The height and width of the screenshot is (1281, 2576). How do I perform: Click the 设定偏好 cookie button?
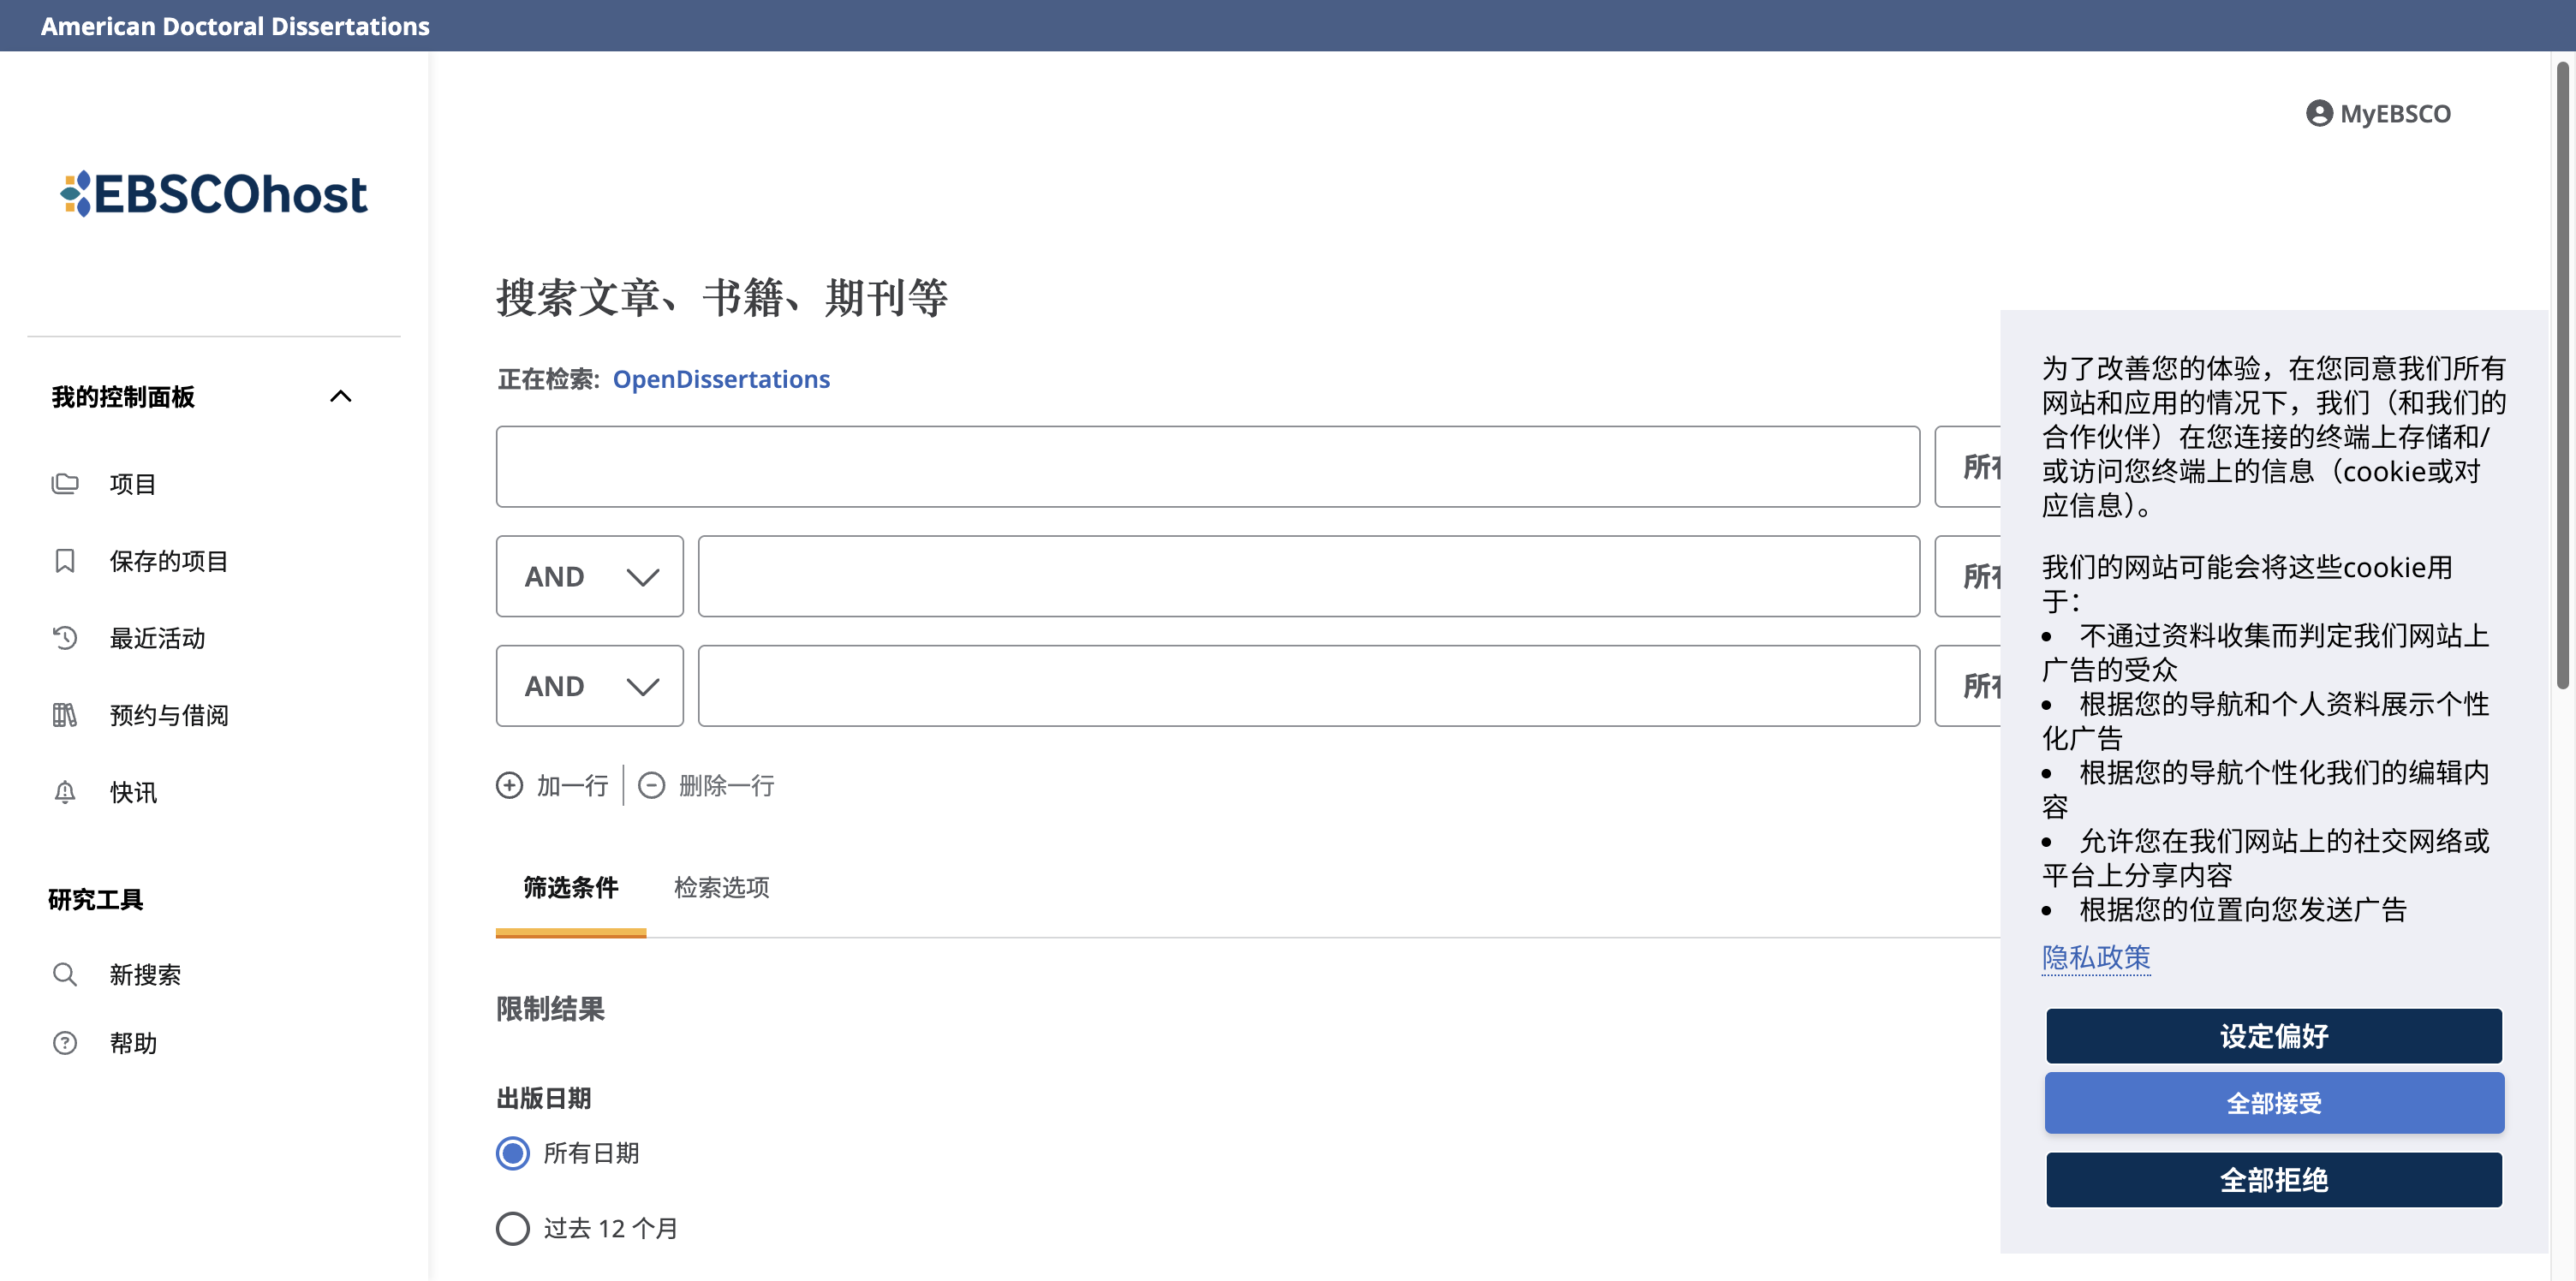(x=2274, y=1036)
